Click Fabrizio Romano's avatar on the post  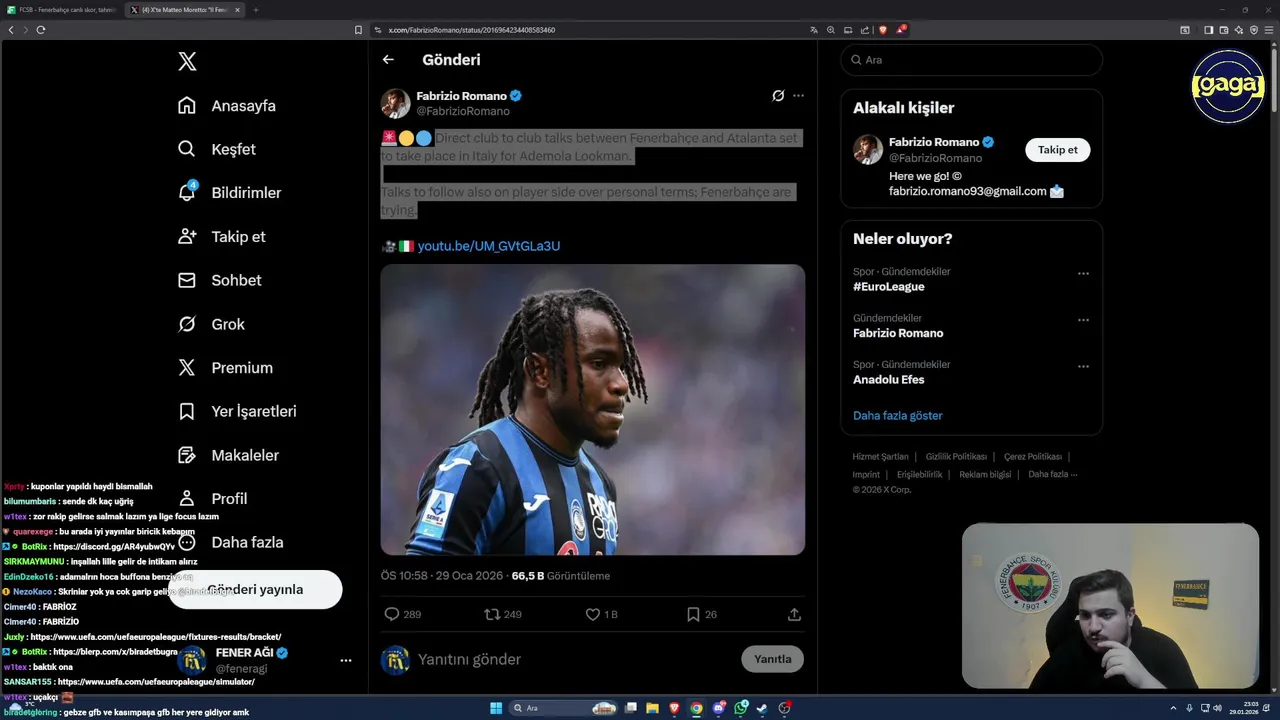pyautogui.click(x=396, y=103)
